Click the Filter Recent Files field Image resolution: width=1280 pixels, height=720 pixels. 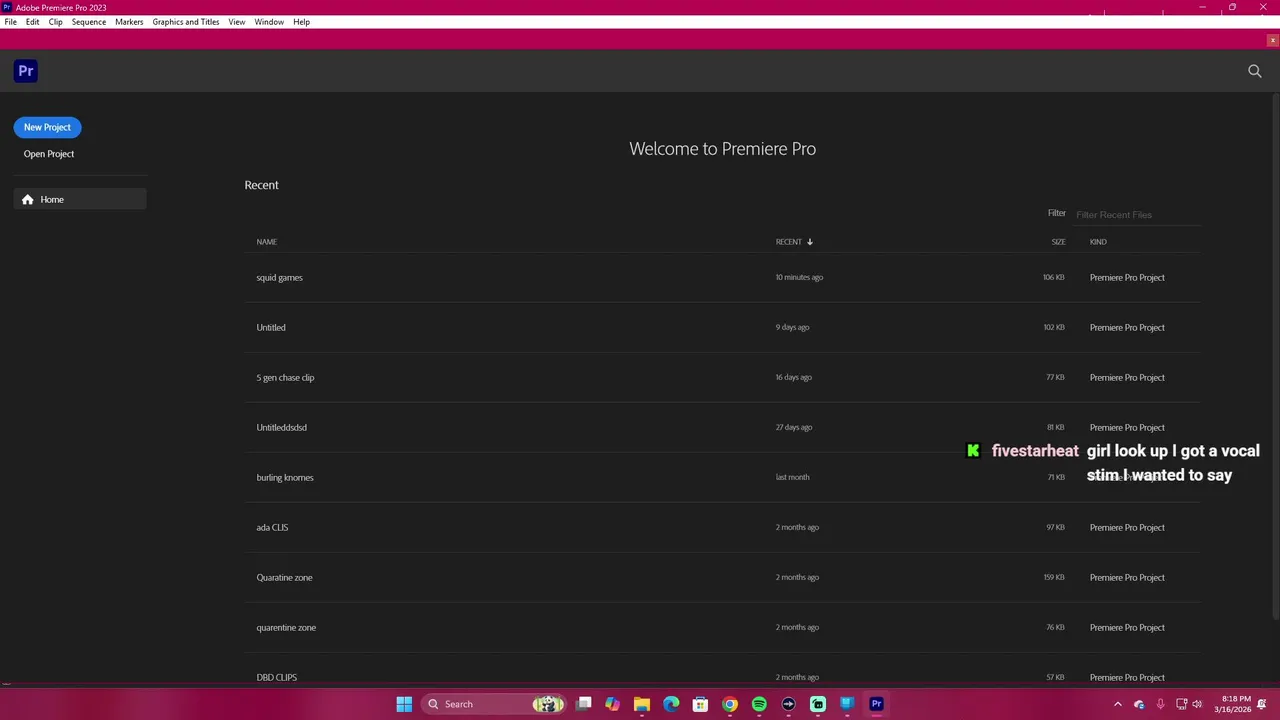(x=1136, y=215)
